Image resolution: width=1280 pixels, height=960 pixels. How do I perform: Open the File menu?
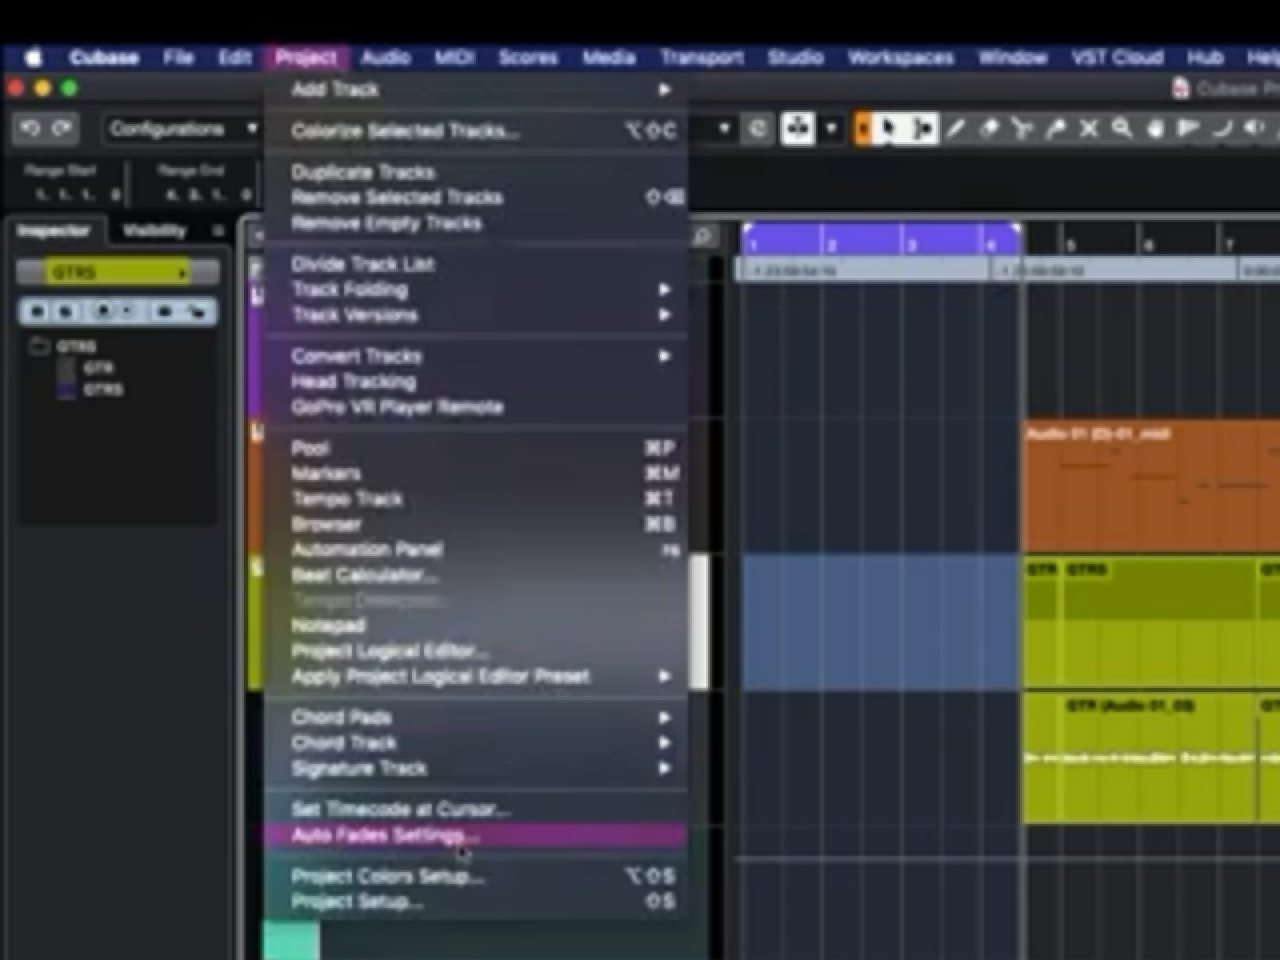pyautogui.click(x=178, y=57)
